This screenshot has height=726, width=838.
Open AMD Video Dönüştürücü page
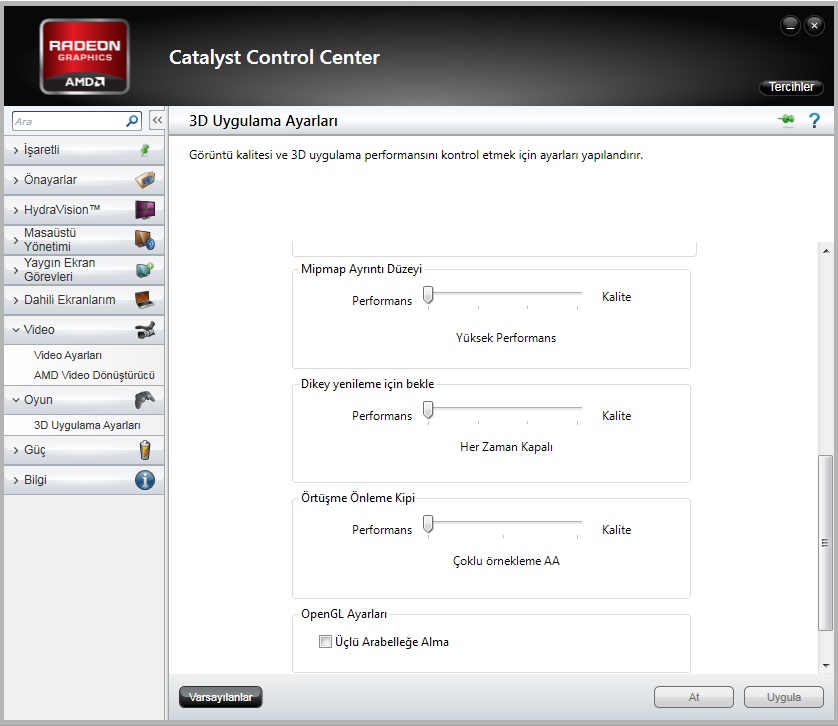pyautogui.click(x=94, y=375)
